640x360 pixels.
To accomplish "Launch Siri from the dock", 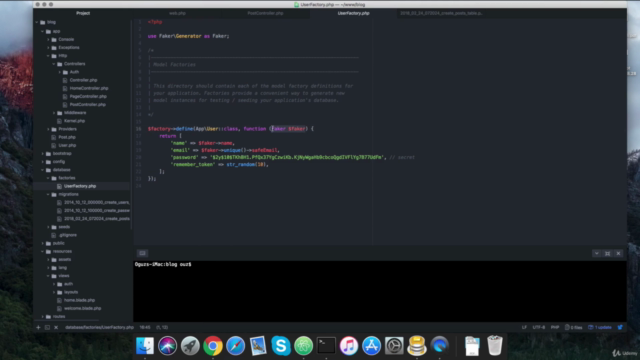I will pyautogui.click(x=167, y=346).
